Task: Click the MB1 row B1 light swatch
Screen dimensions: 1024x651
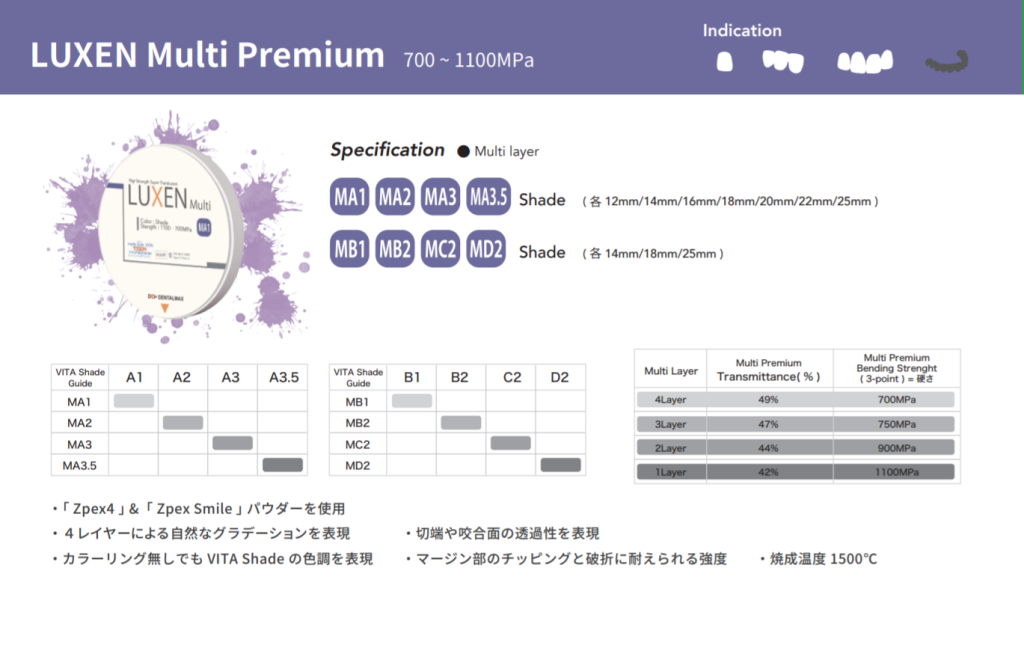Action: (x=411, y=401)
